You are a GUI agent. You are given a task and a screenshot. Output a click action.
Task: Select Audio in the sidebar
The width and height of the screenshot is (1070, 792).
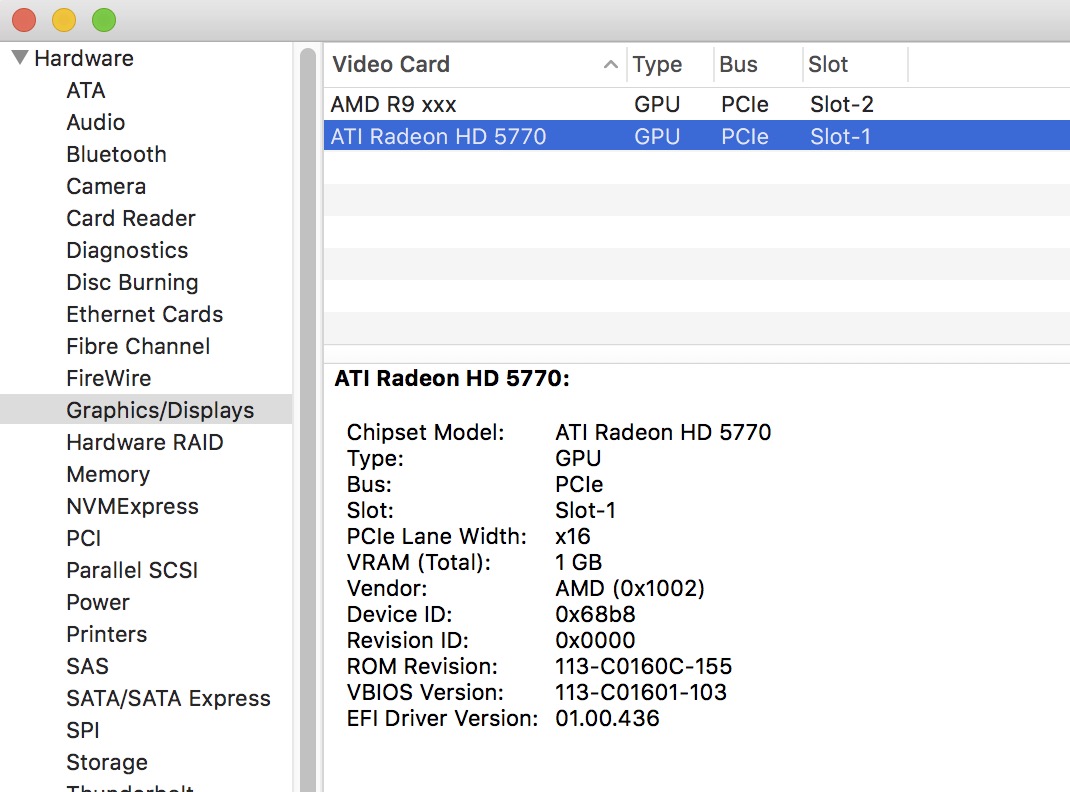tap(96, 122)
